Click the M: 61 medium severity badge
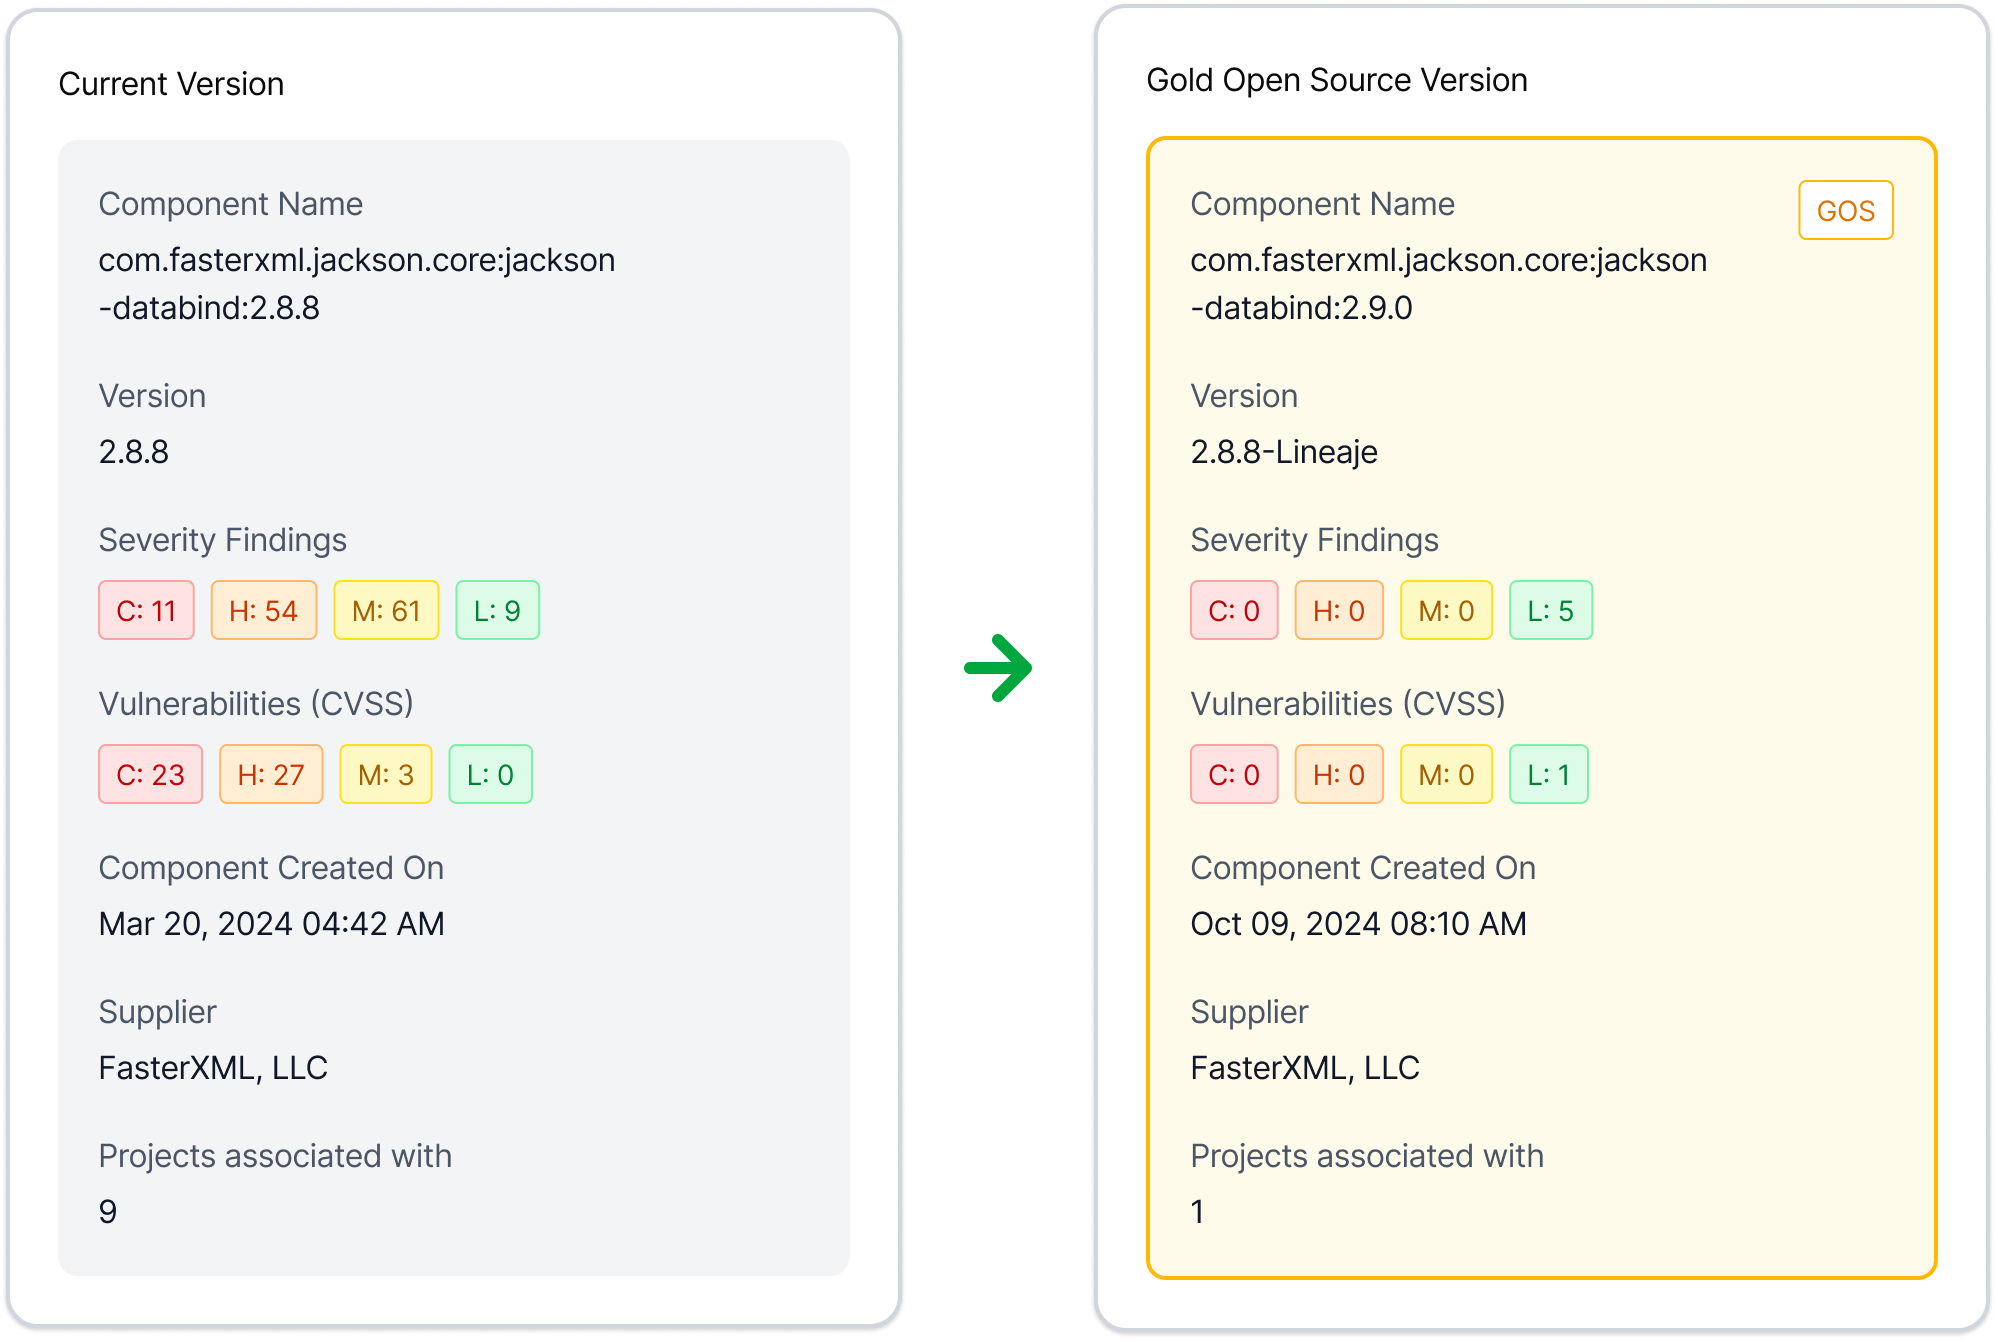Screen dimensions: 1996x1340 (x=386, y=610)
